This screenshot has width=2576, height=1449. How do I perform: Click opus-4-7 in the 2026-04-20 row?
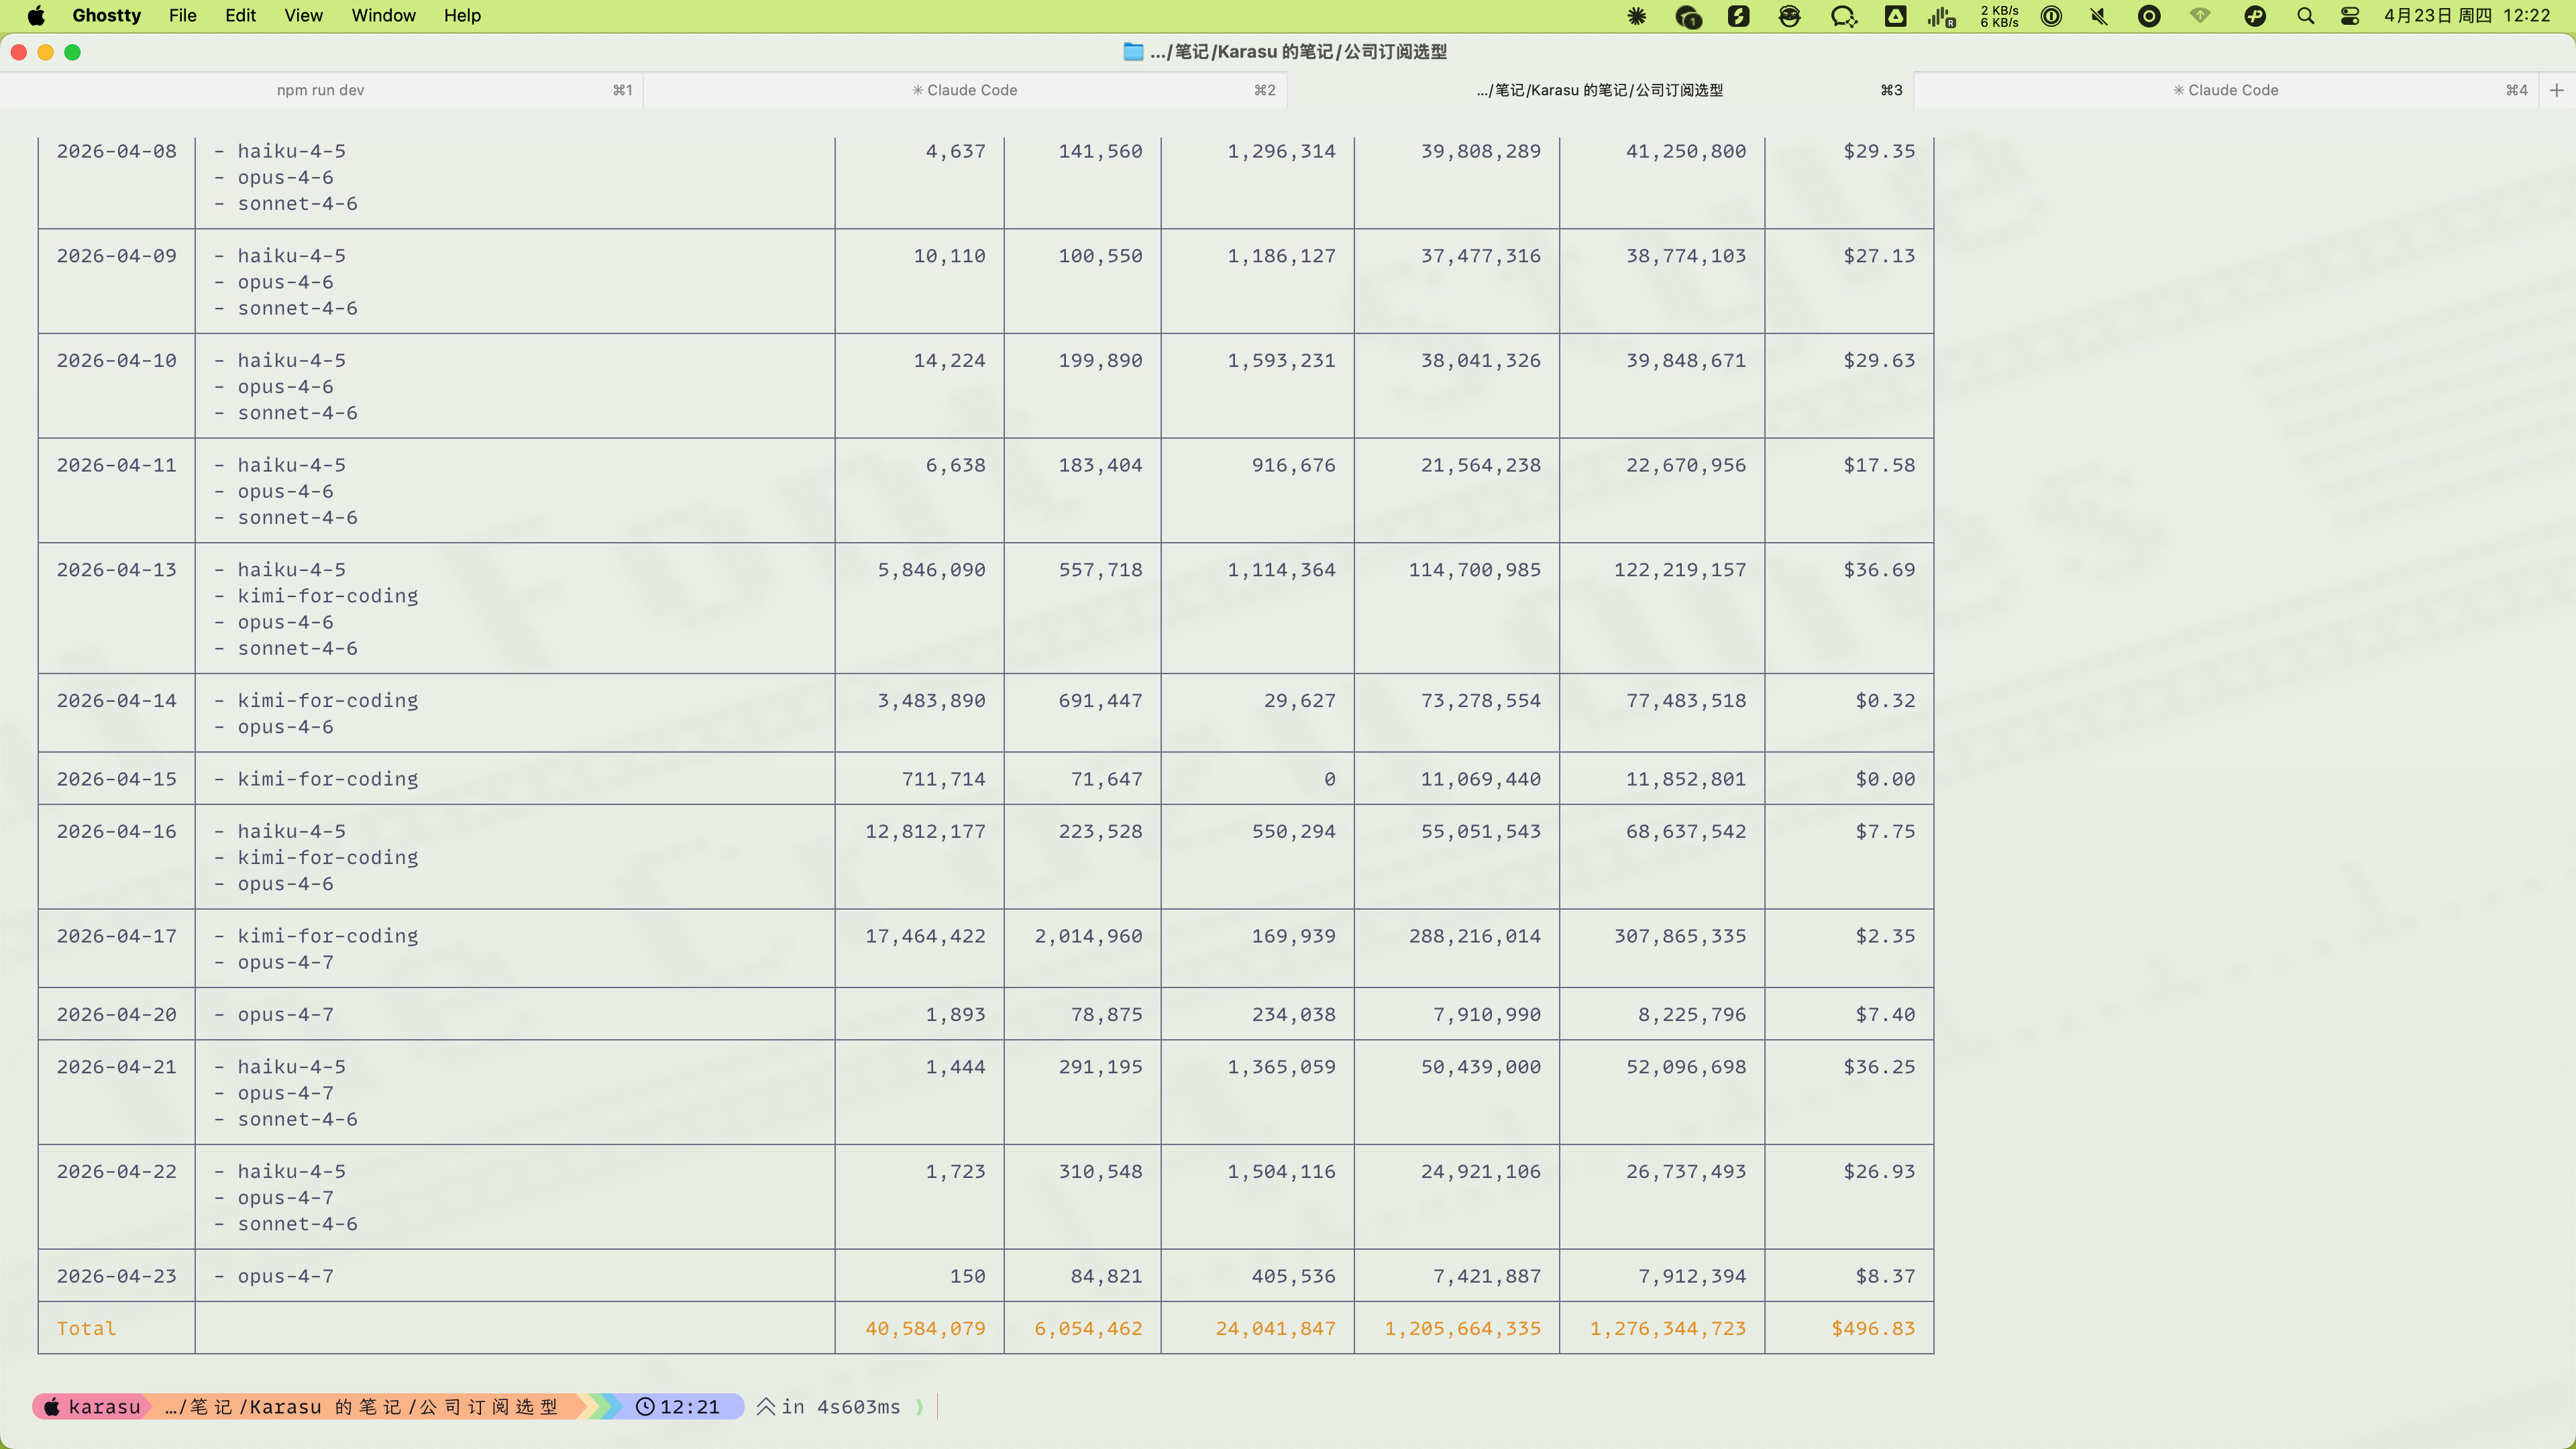coord(286,1015)
